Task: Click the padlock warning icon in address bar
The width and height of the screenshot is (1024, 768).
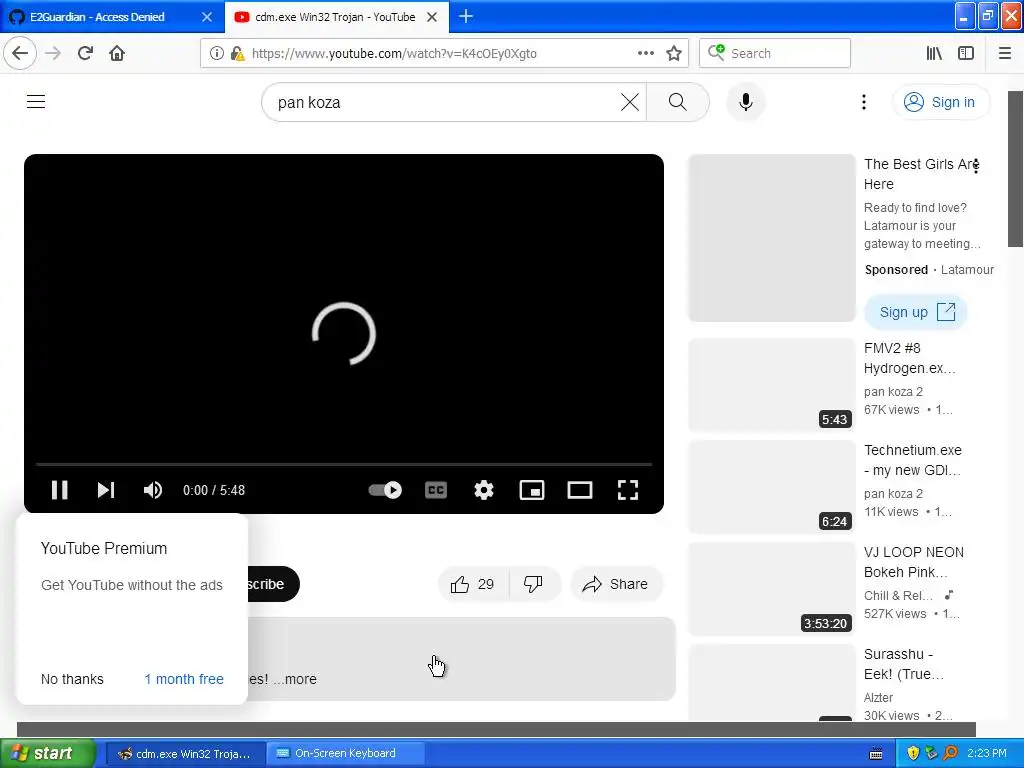Action: [238, 54]
